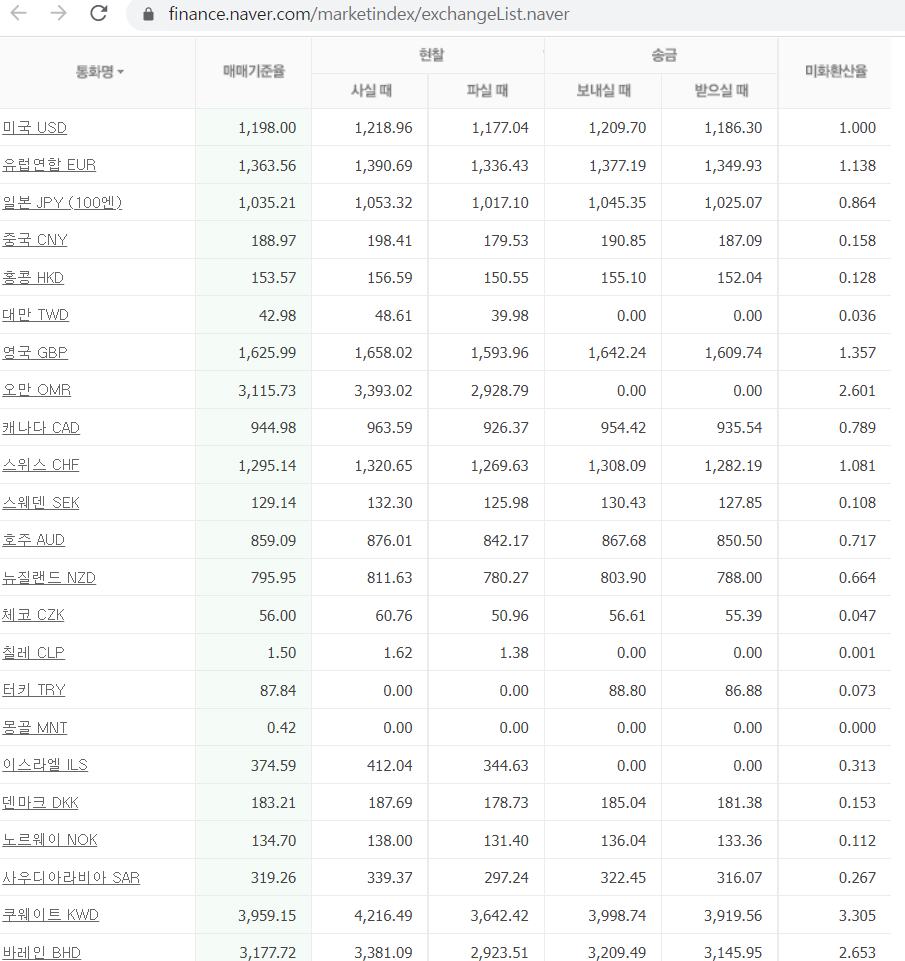The height and width of the screenshot is (961, 905).
Task: Click the 받으실 때 column header
Action: [x=721, y=91]
